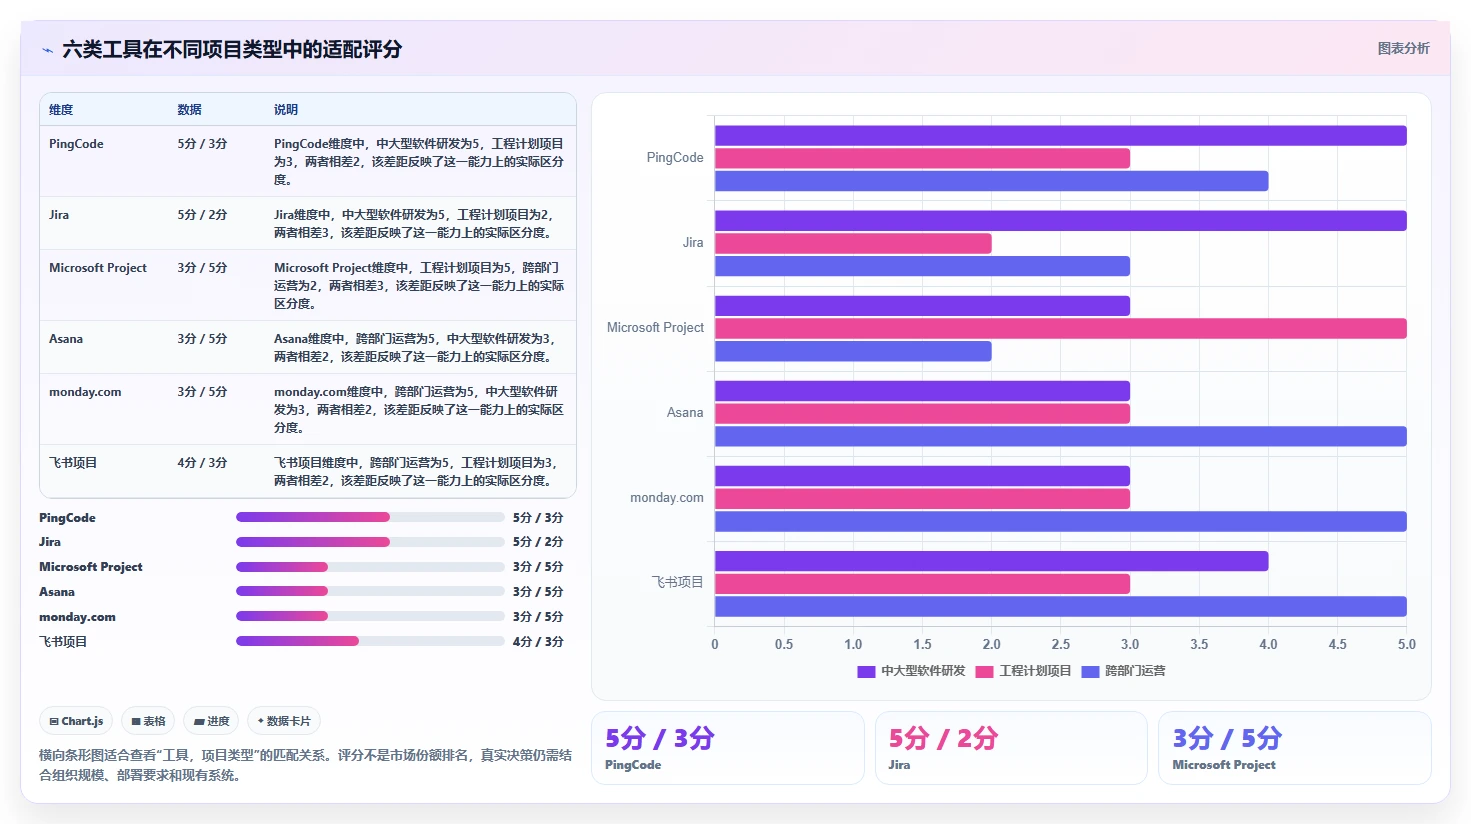This screenshot has width=1471, height=824.
Task: Click 飞书项目's purple bar in chart
Action: point(992,562)
